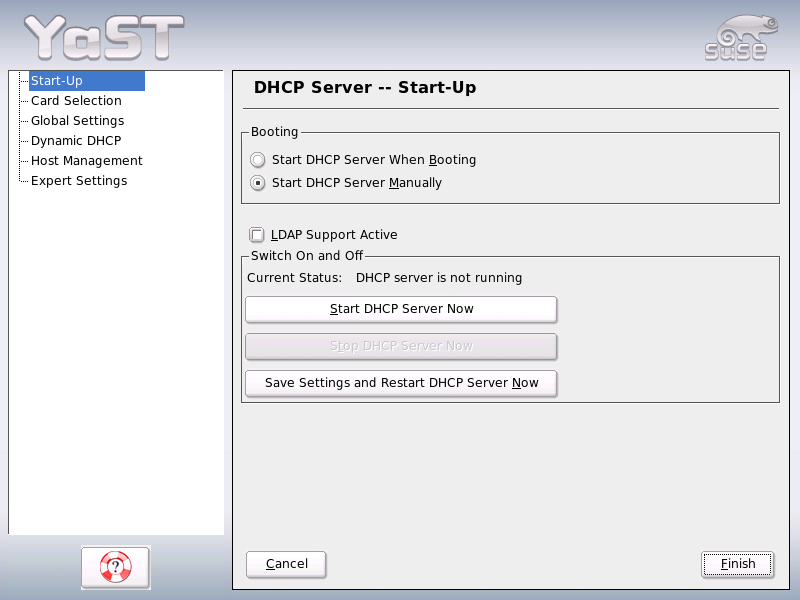800x600 pixels.
Task: Open Start-Up in the tree
Action: pyautogui.click(x=87, y=81)
